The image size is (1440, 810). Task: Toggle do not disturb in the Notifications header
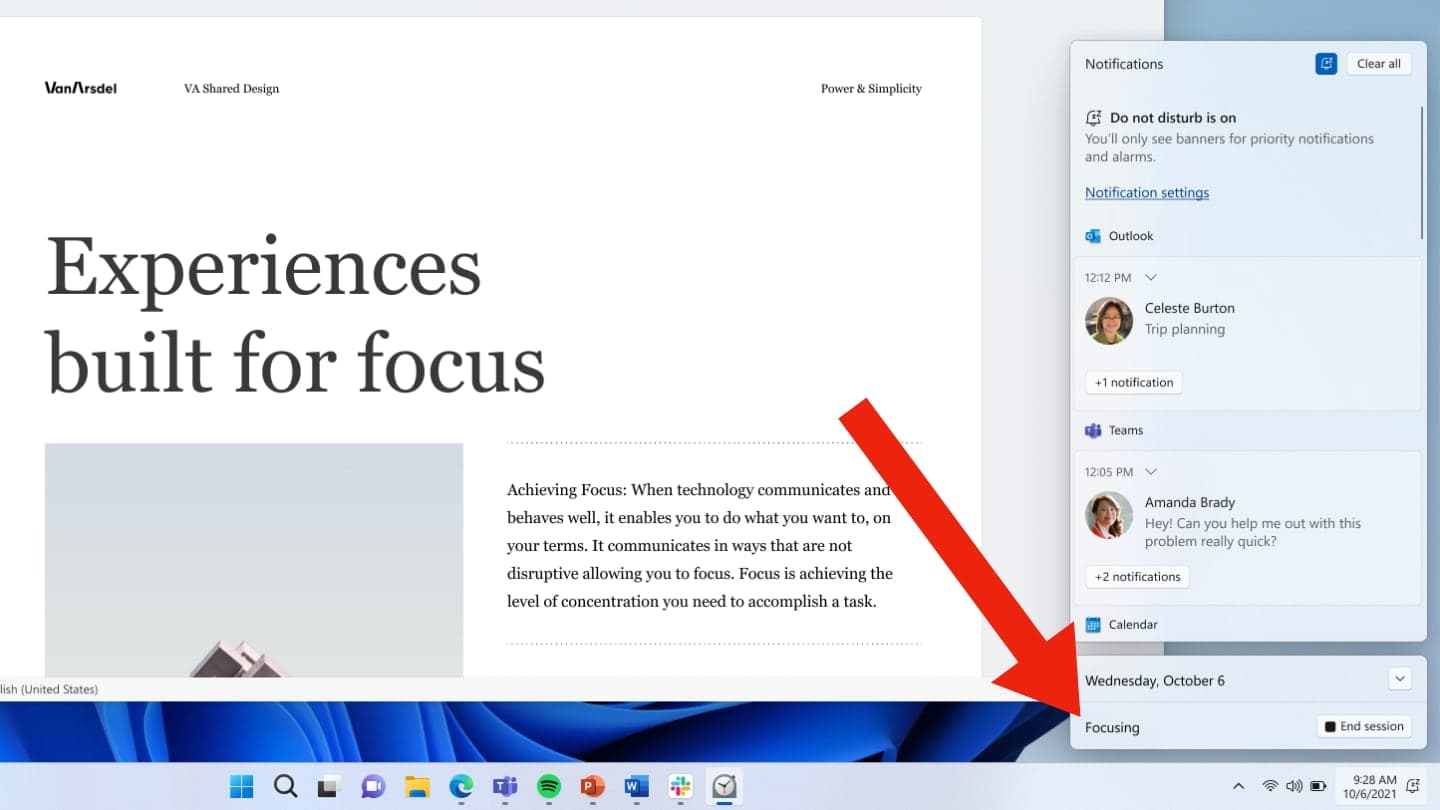1326,64
